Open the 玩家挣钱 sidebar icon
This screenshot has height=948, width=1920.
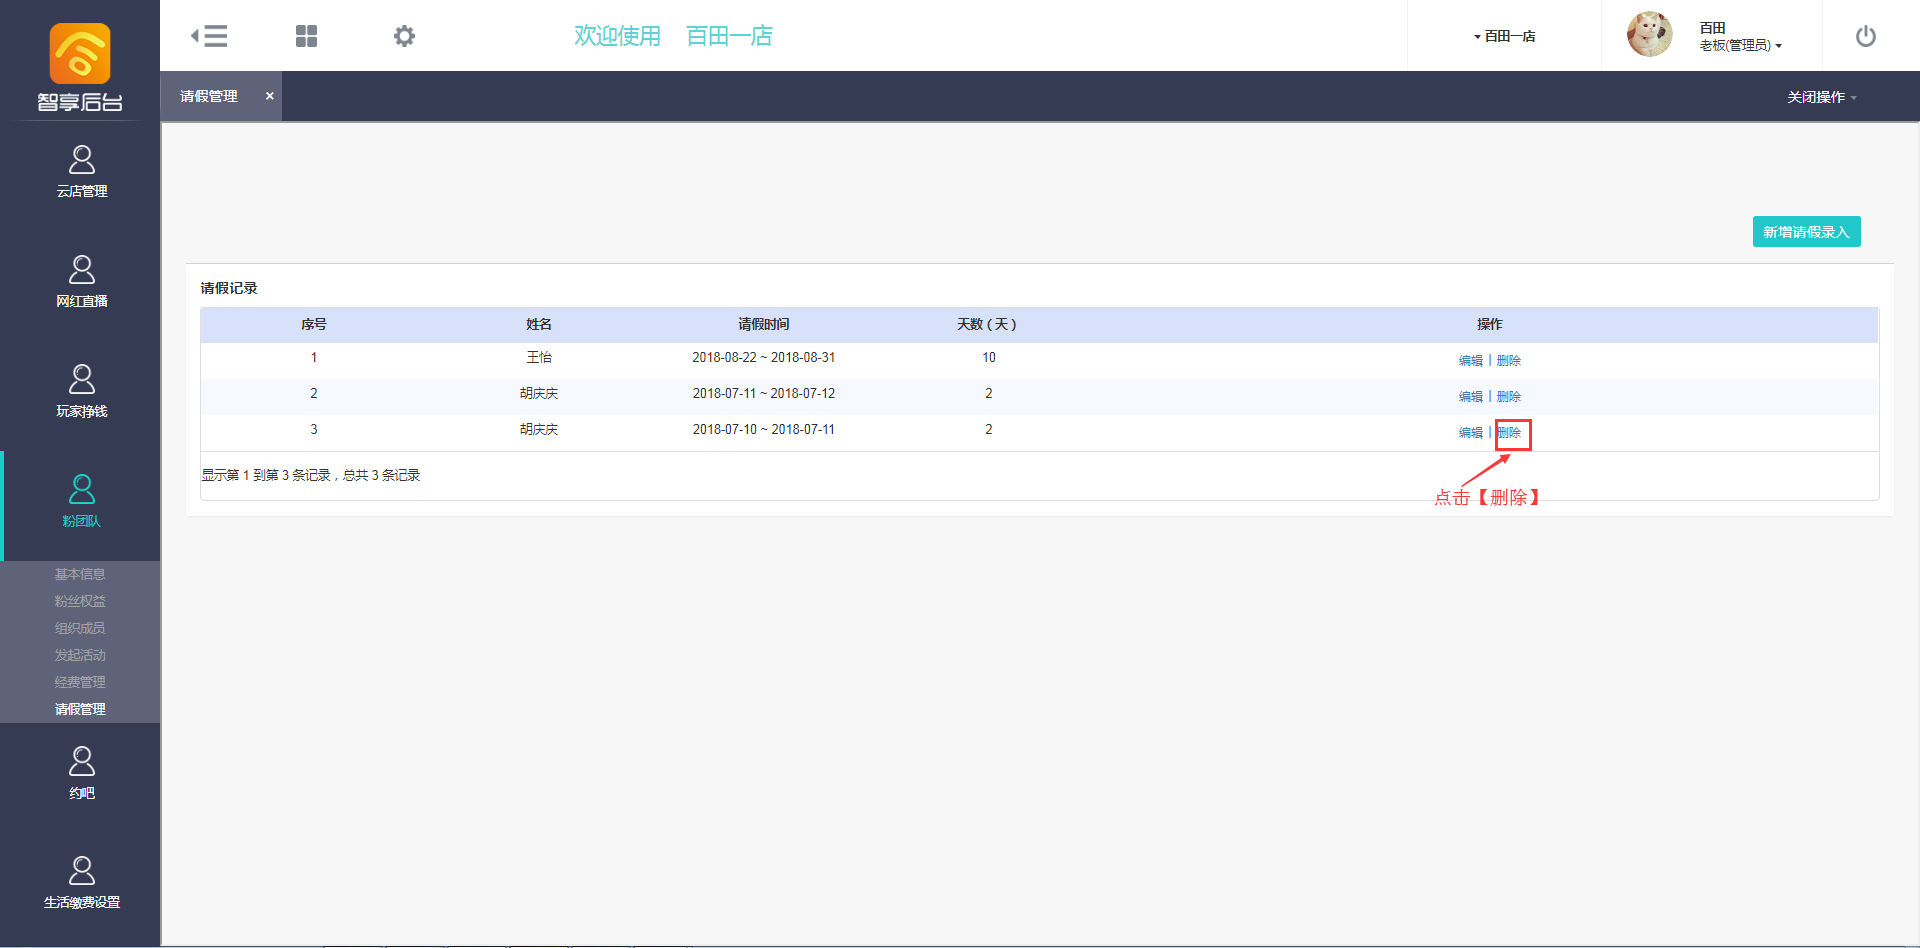pos(82,379)
